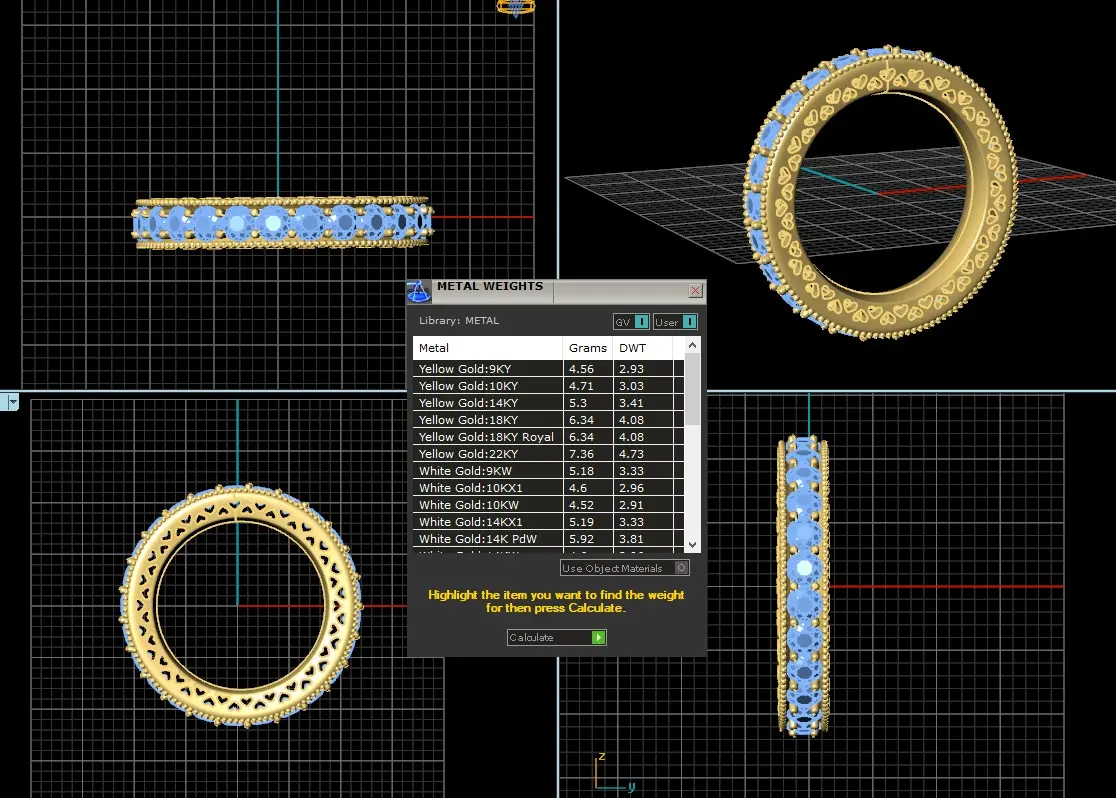The image size is (1116, 798).
Task: Click the 5.18 grams value
Action: tap(581, 471)
